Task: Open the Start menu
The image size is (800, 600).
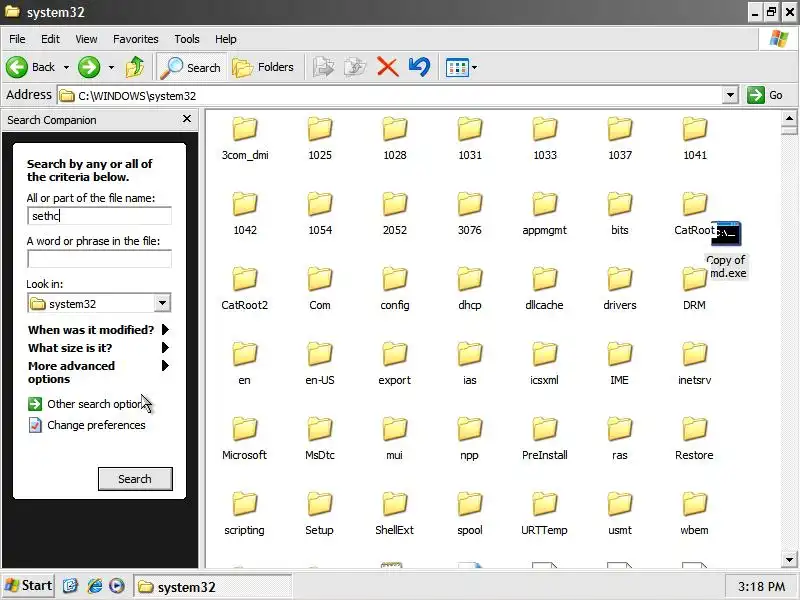Action: tap(28, 585)
